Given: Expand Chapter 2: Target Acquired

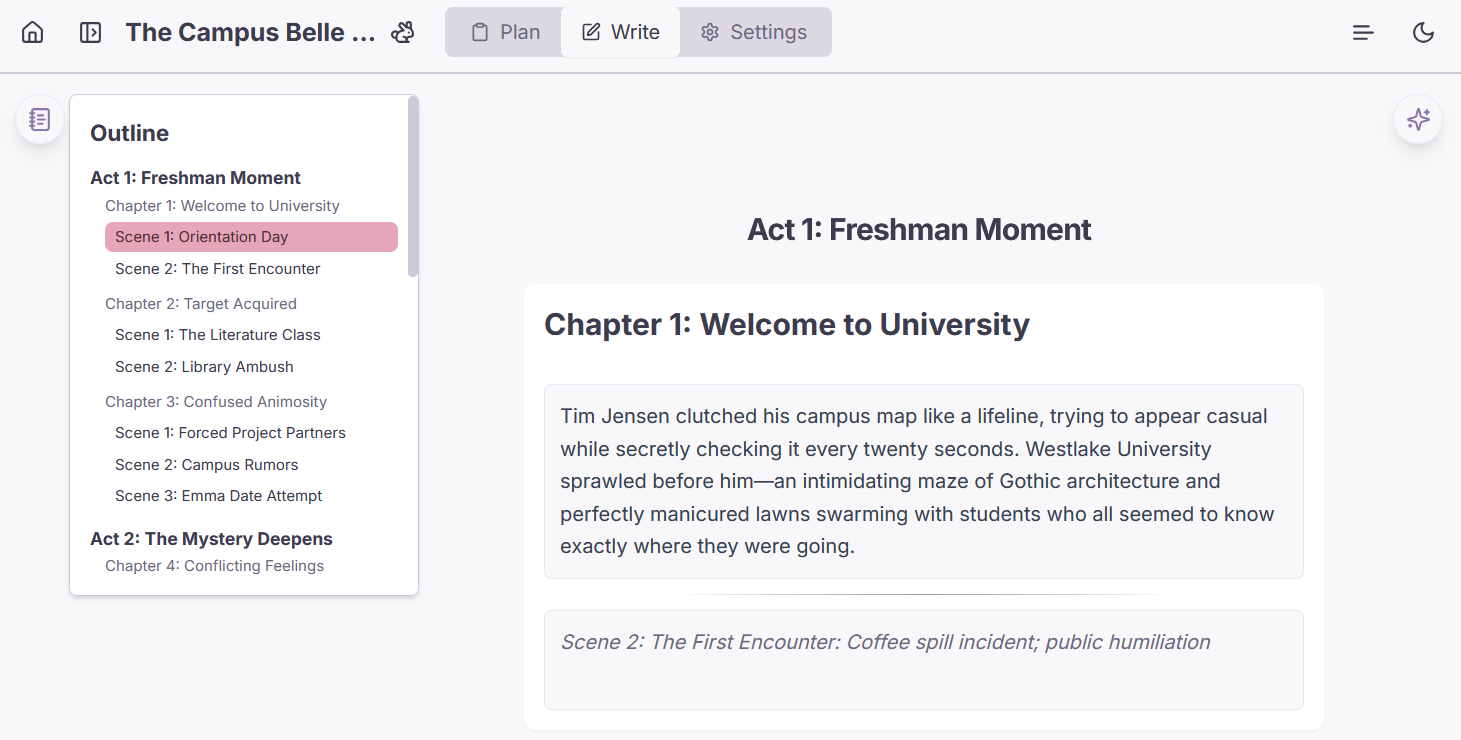Looking at the screenshot, I should coord(201,303).
